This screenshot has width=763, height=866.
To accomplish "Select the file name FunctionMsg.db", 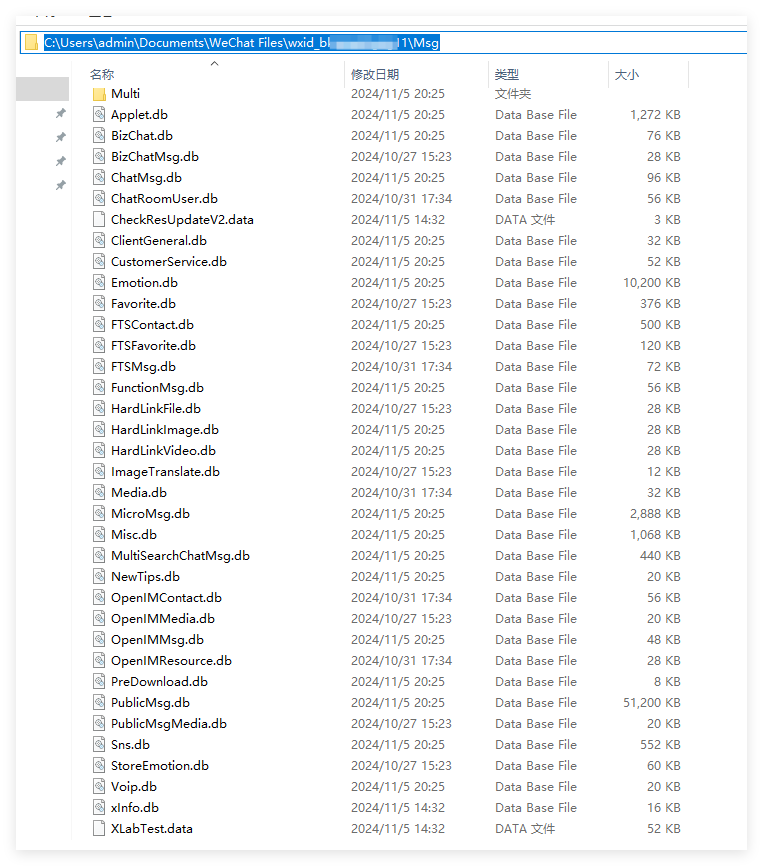I will 157,388.
